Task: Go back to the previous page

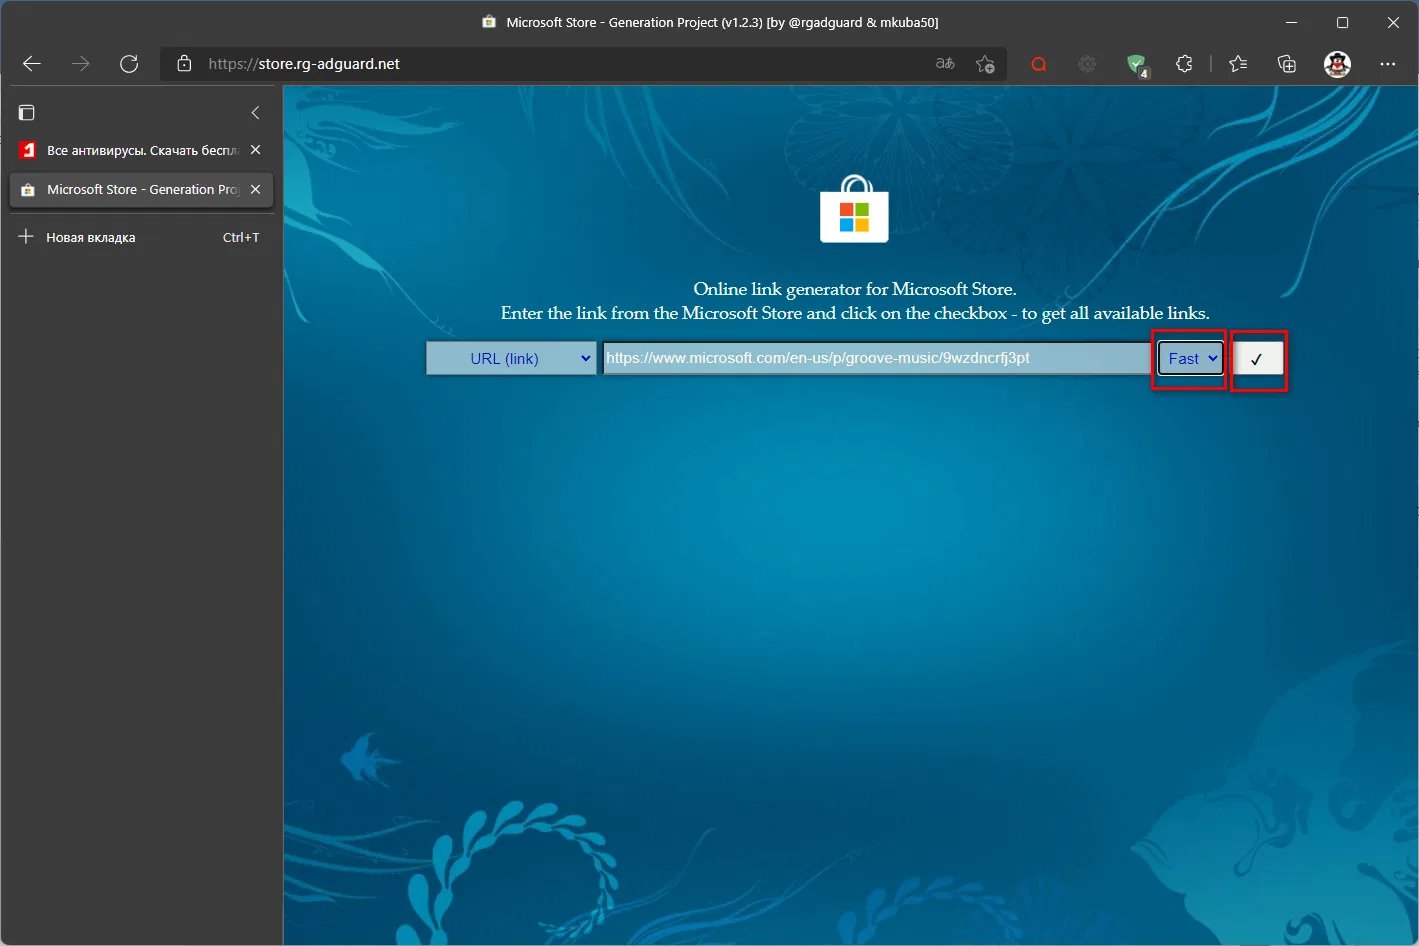Action: (32, 64)
